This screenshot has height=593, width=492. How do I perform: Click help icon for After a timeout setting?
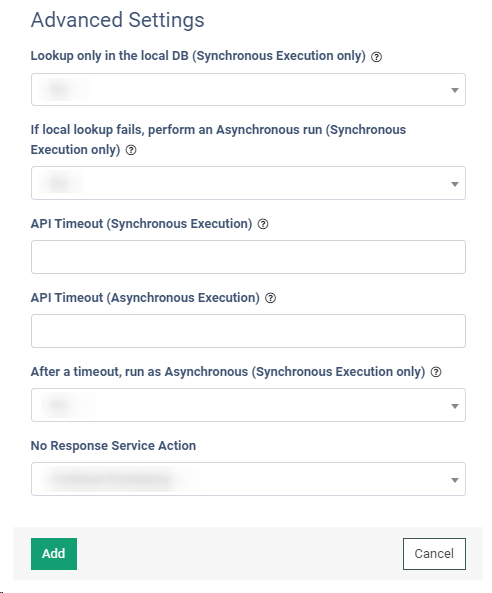tap(436, 372)
